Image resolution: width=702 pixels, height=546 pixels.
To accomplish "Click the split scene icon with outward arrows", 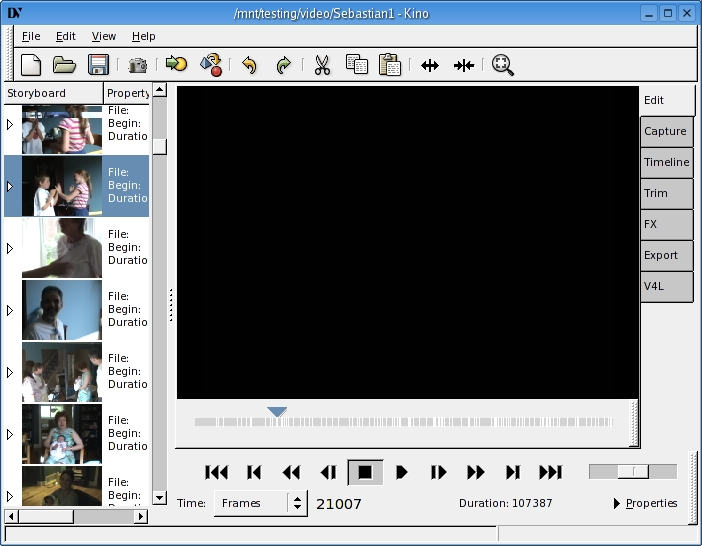I will coord(430,65).
